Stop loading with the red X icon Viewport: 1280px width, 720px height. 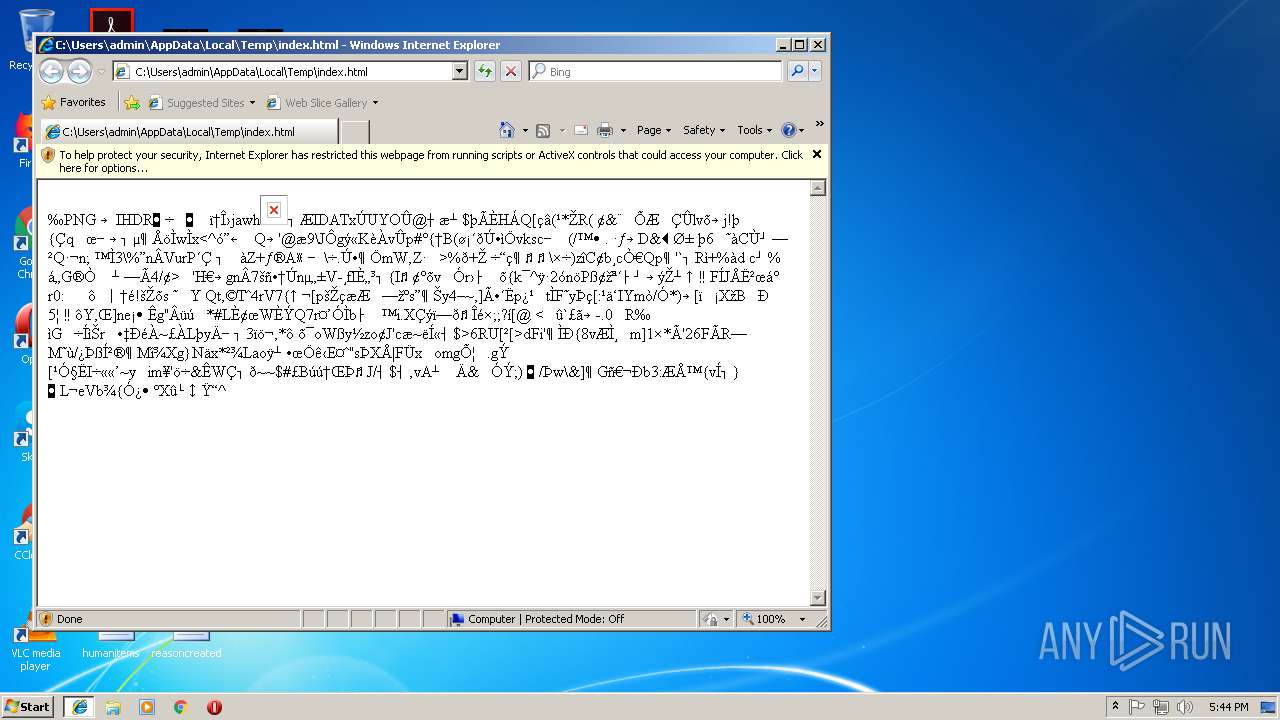point(510,71)
